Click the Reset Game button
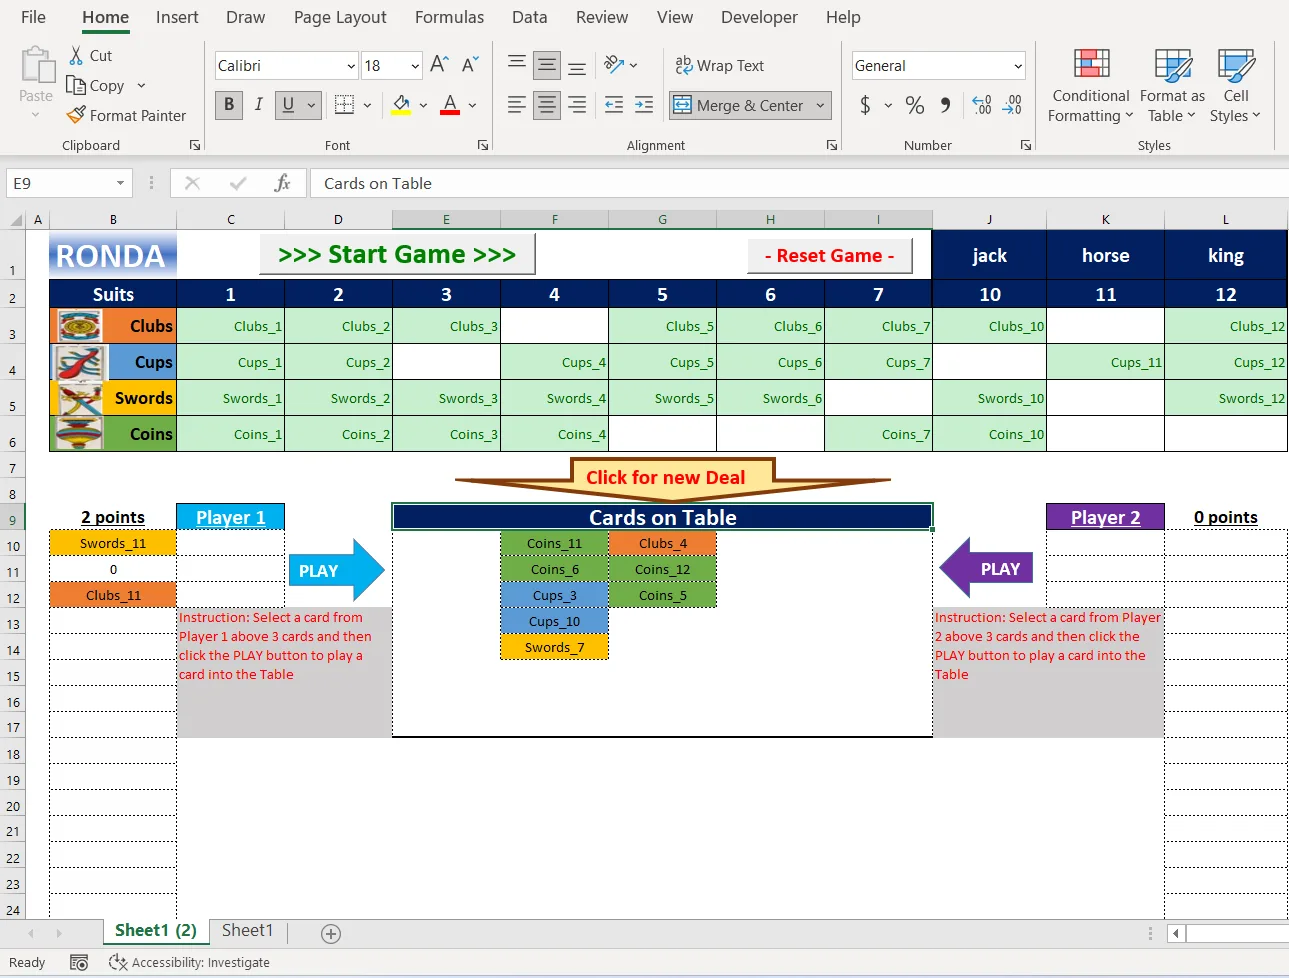 tap(829, 256)
